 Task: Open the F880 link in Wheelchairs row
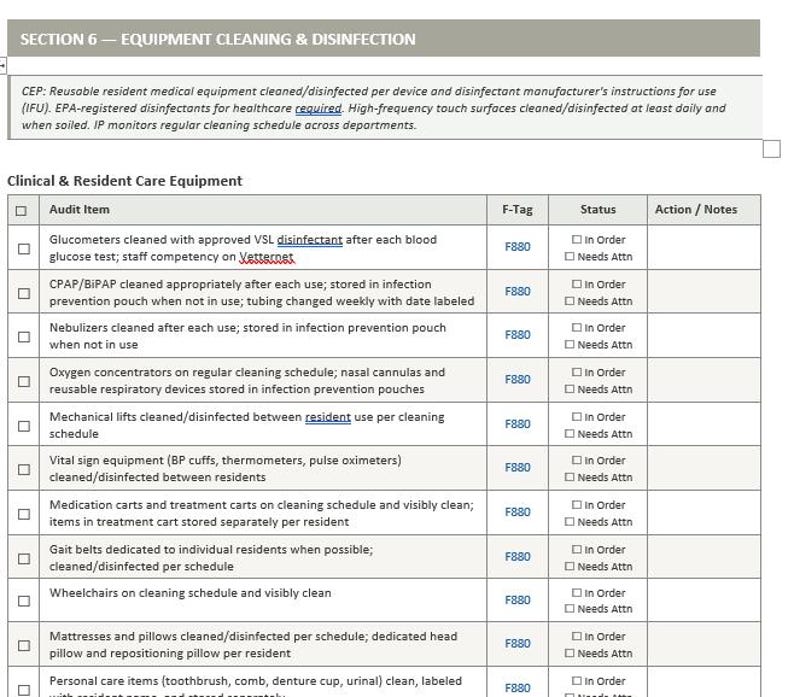[518, 600]
